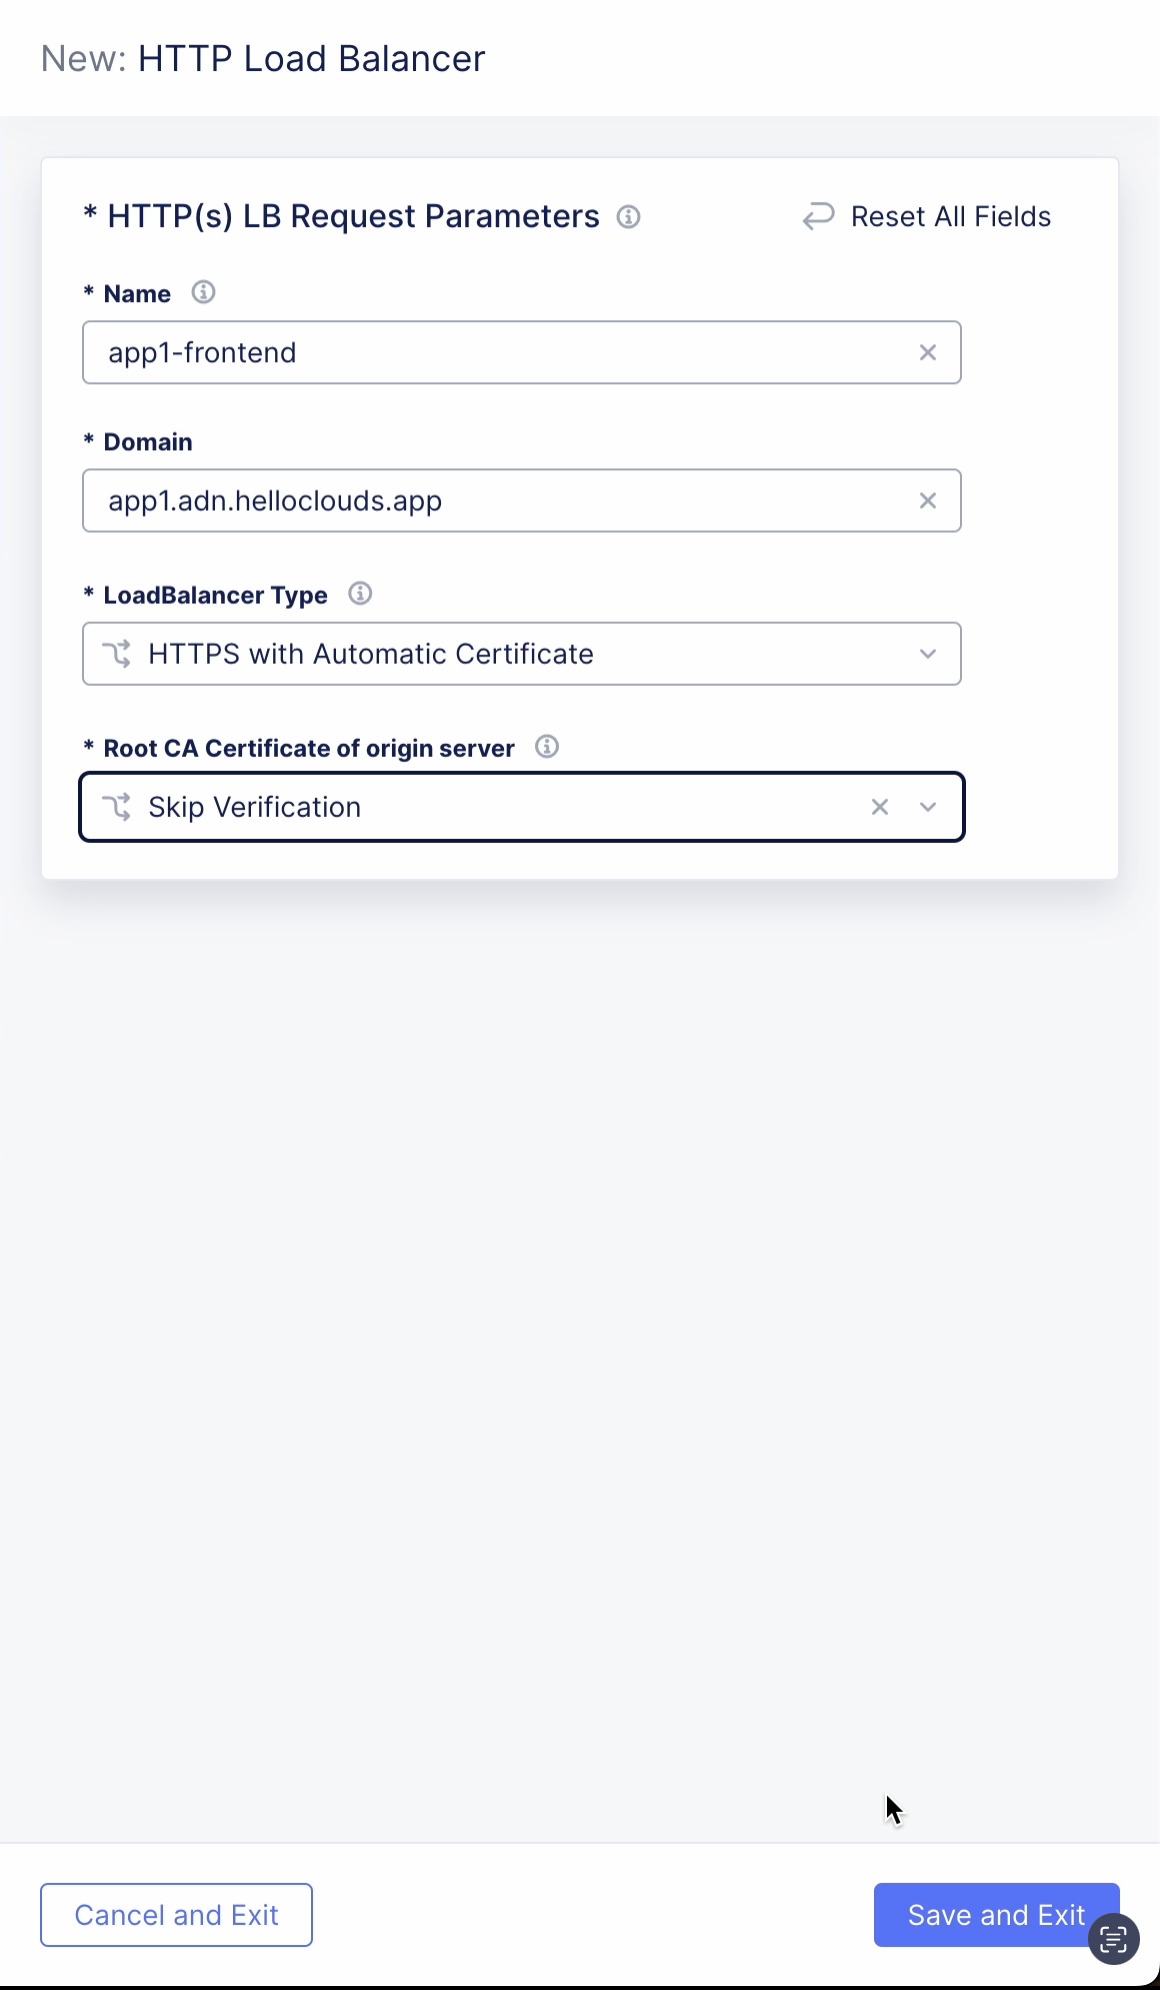The width and height of the screenshot is (1160, 1990).
Task: Expand the LoadBalancer Type dropdown
Action: coord(928,654)
